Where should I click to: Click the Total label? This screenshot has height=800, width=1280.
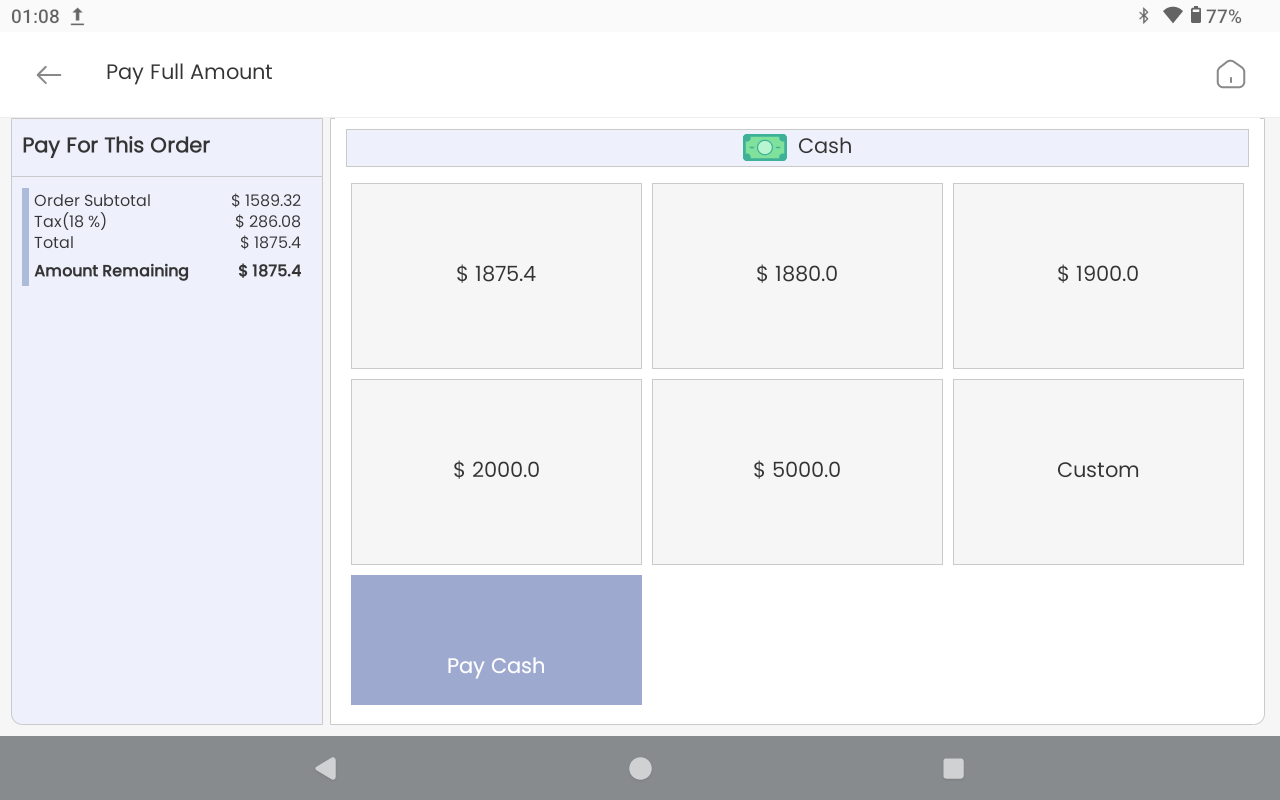click(x=54, y=243)
